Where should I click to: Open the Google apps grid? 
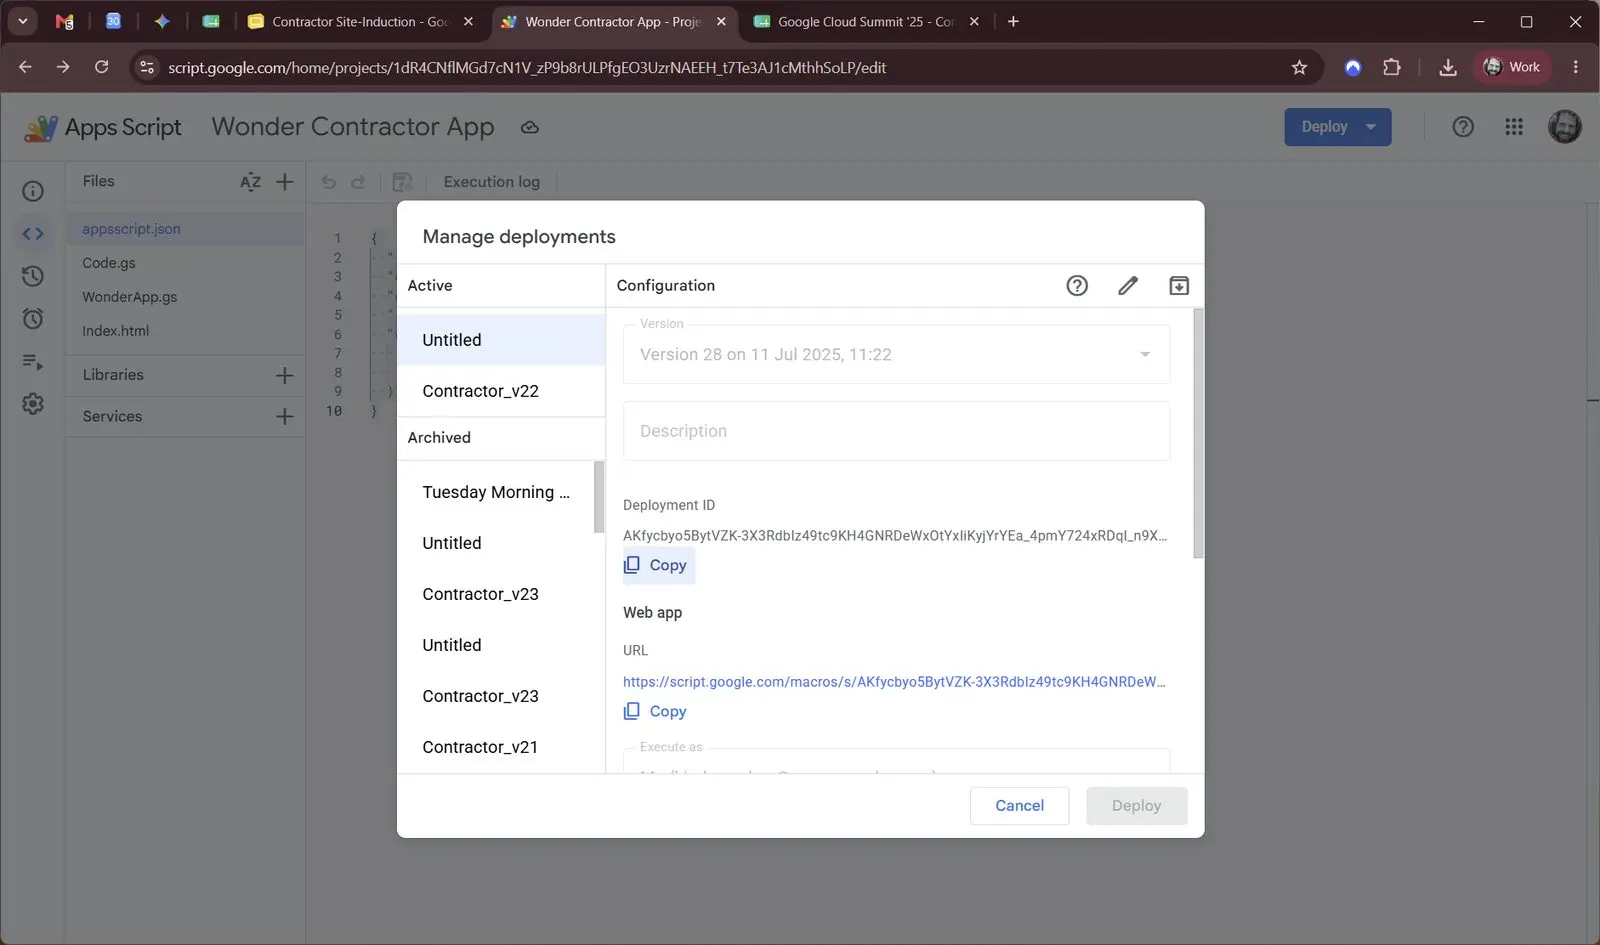point(1514,127)
